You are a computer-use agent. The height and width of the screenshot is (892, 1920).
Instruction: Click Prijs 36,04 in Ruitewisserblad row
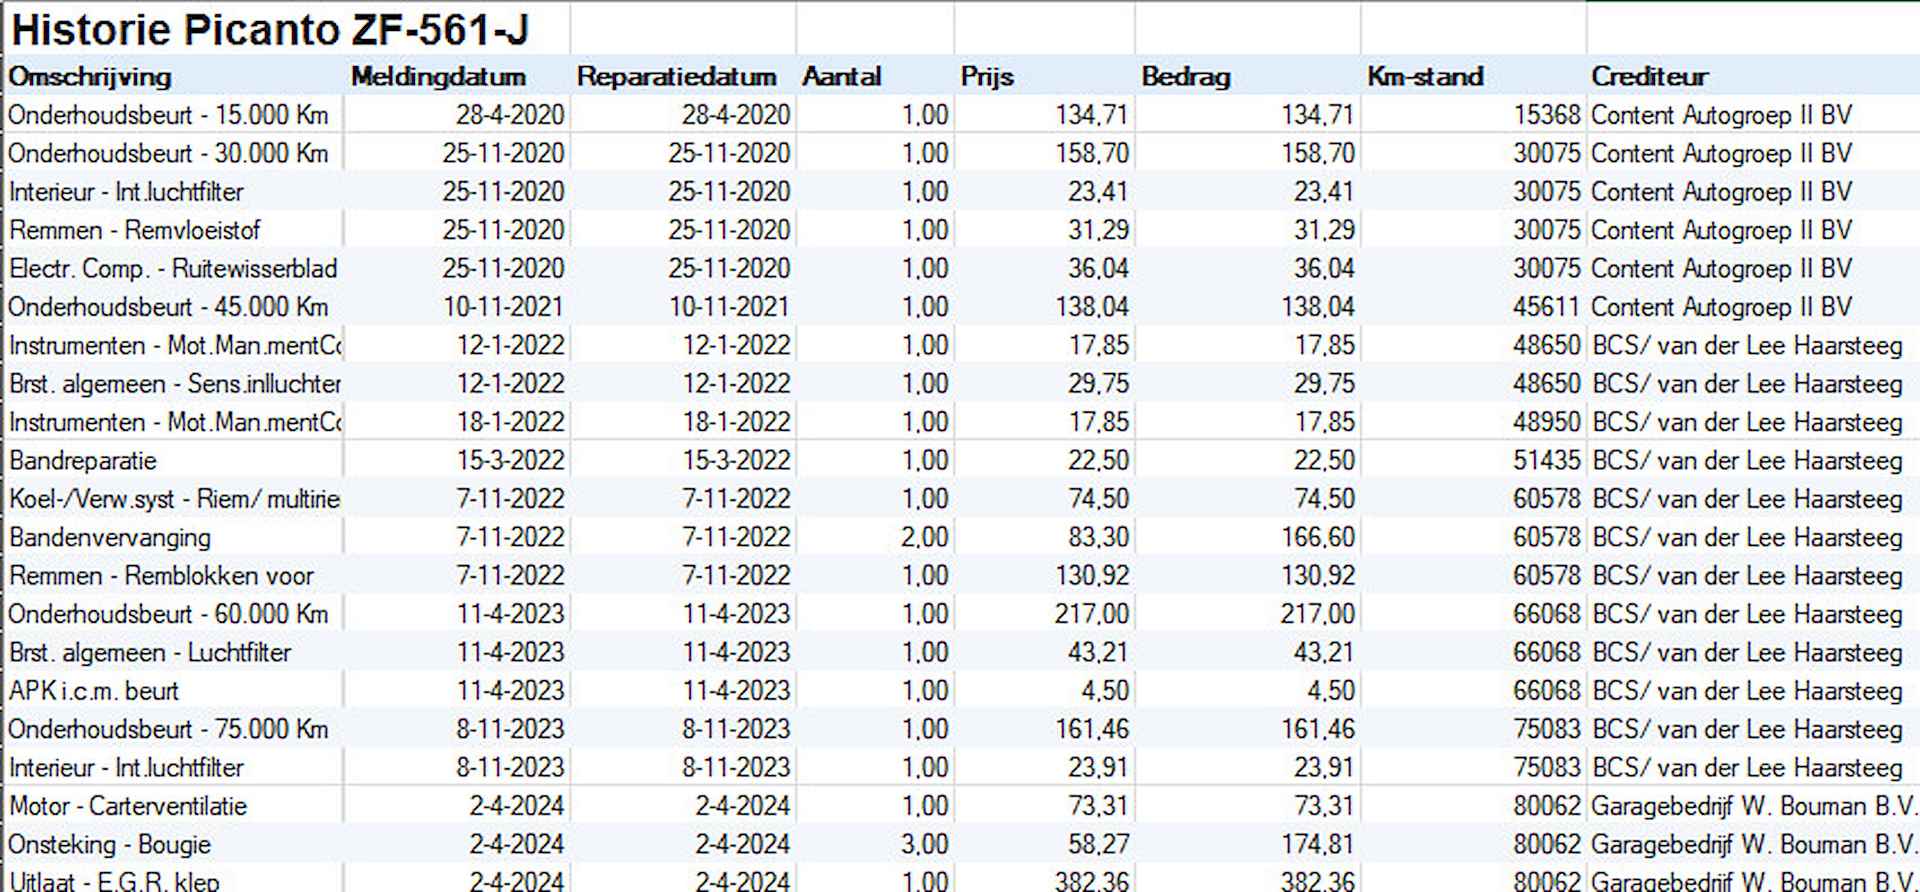(1045, 268)
